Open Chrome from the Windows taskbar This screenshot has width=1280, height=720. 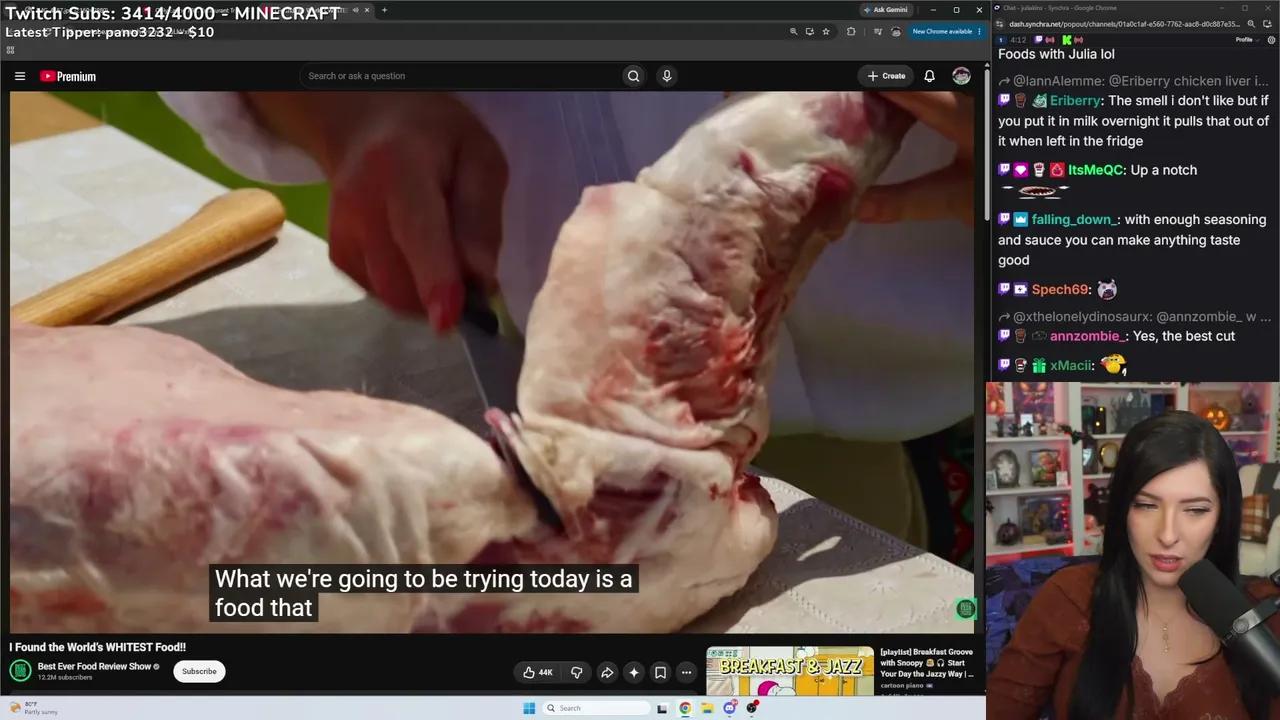685,708
